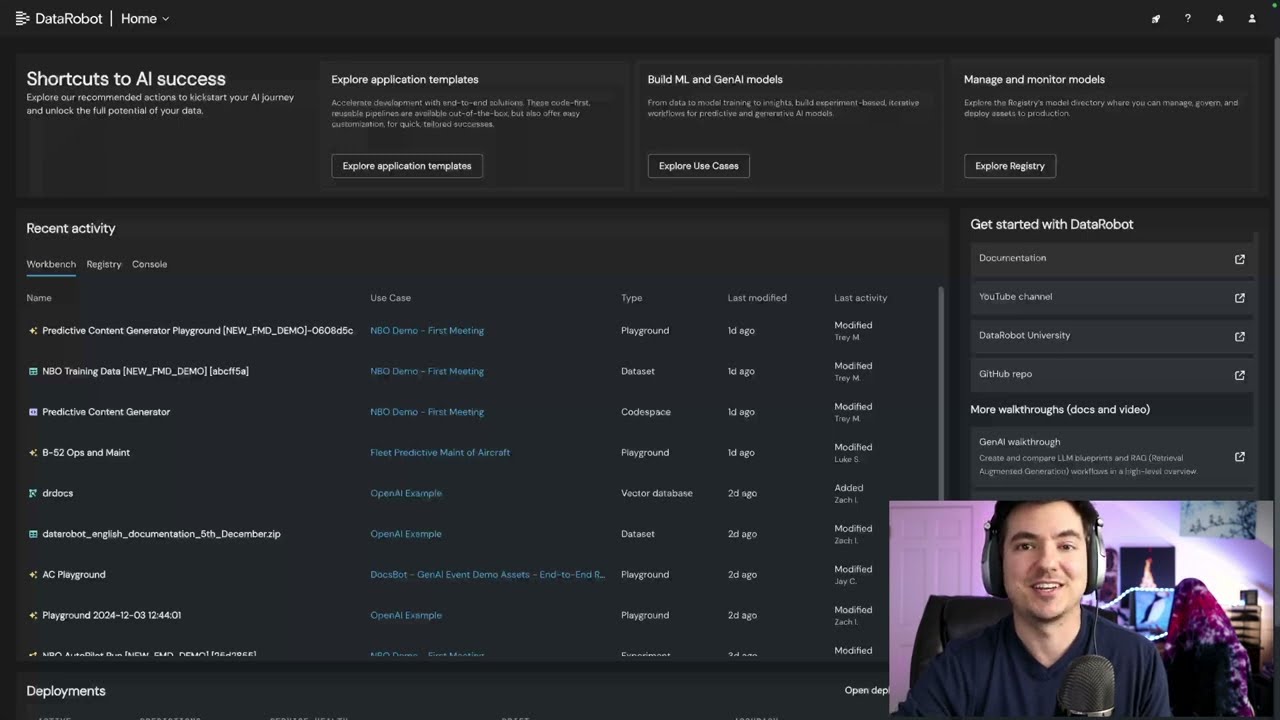Screen dimensions: 1280x720
Task: Click the dataset icon beside datarobot_english_documentation zip
Action: [33, 534]
